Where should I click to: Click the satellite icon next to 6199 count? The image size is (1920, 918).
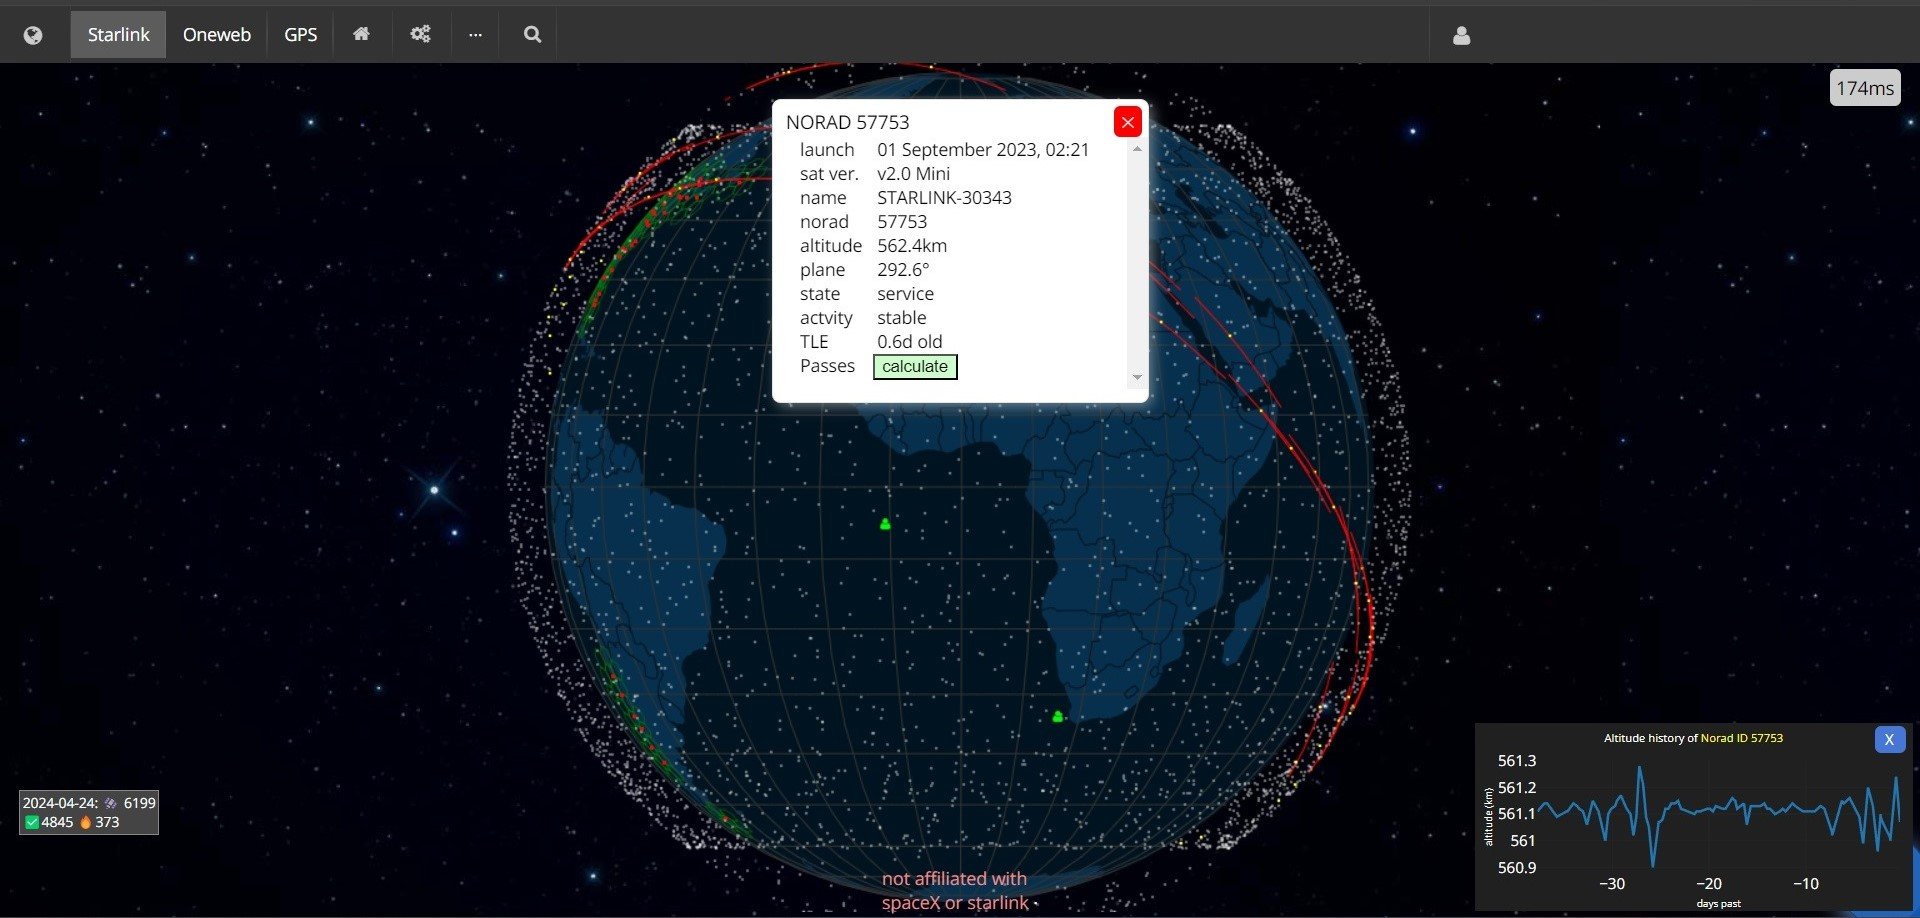(110, 802)
